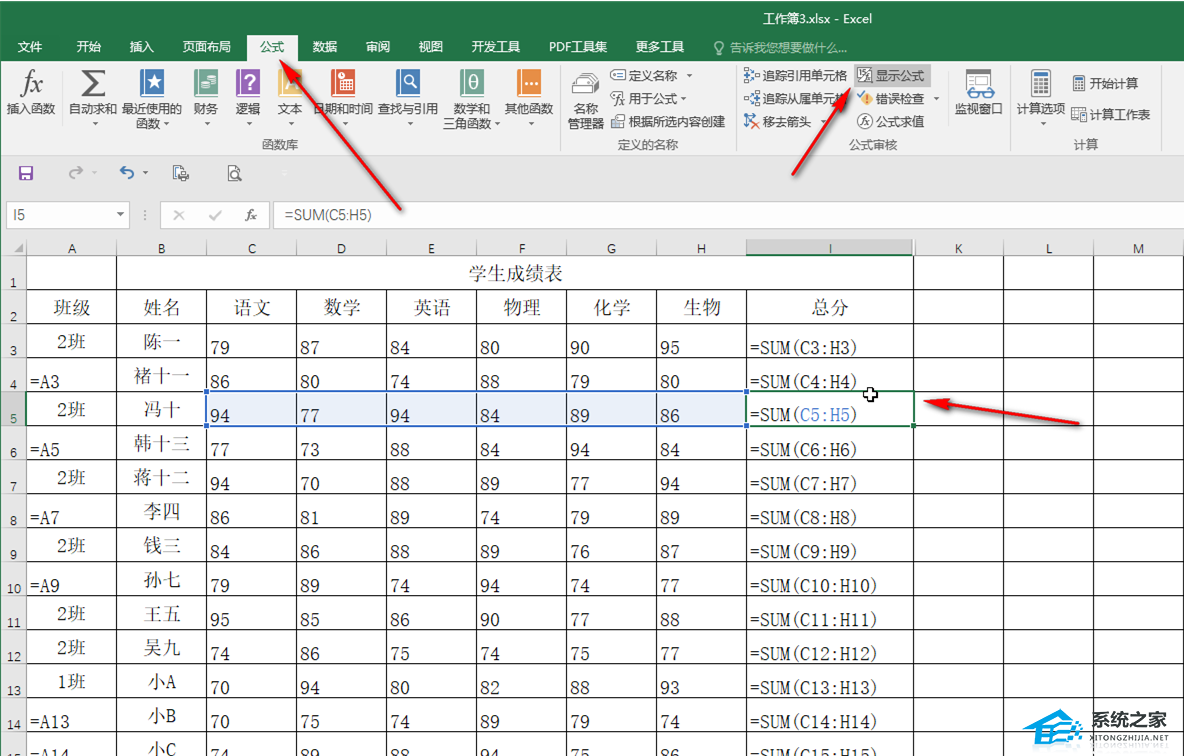Expand the Define Name dropdown arrow
Screen dimensions: 1184x756
point(689,76)
